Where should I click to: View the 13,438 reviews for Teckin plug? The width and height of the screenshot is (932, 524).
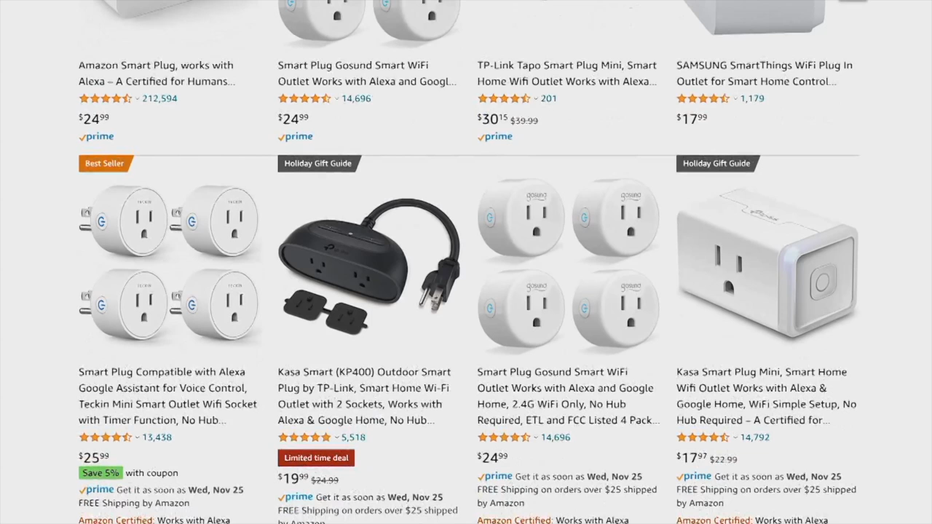tap(157, 437)
